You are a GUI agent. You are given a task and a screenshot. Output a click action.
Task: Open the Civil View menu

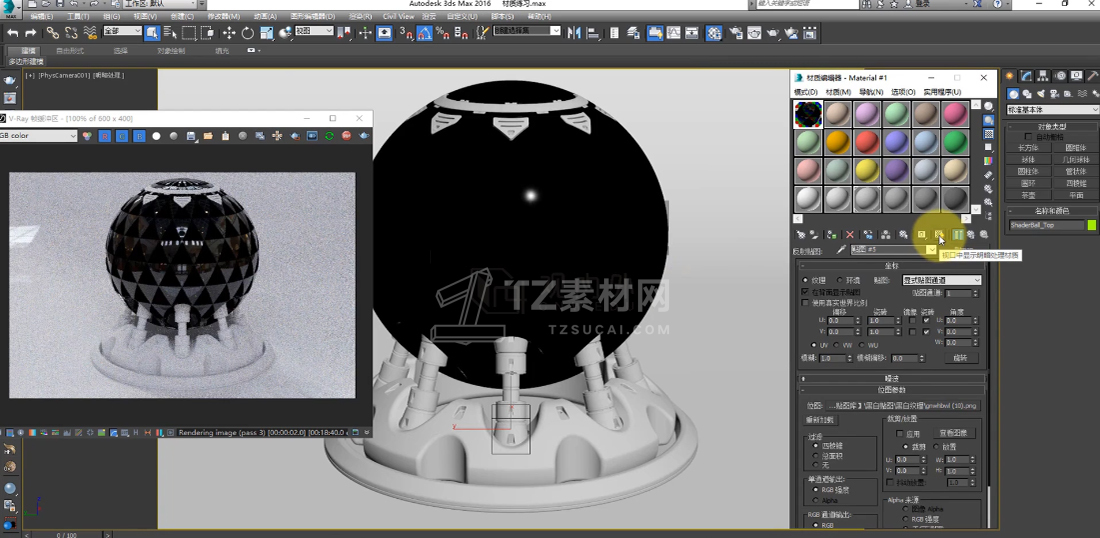(x=398, y=17)
